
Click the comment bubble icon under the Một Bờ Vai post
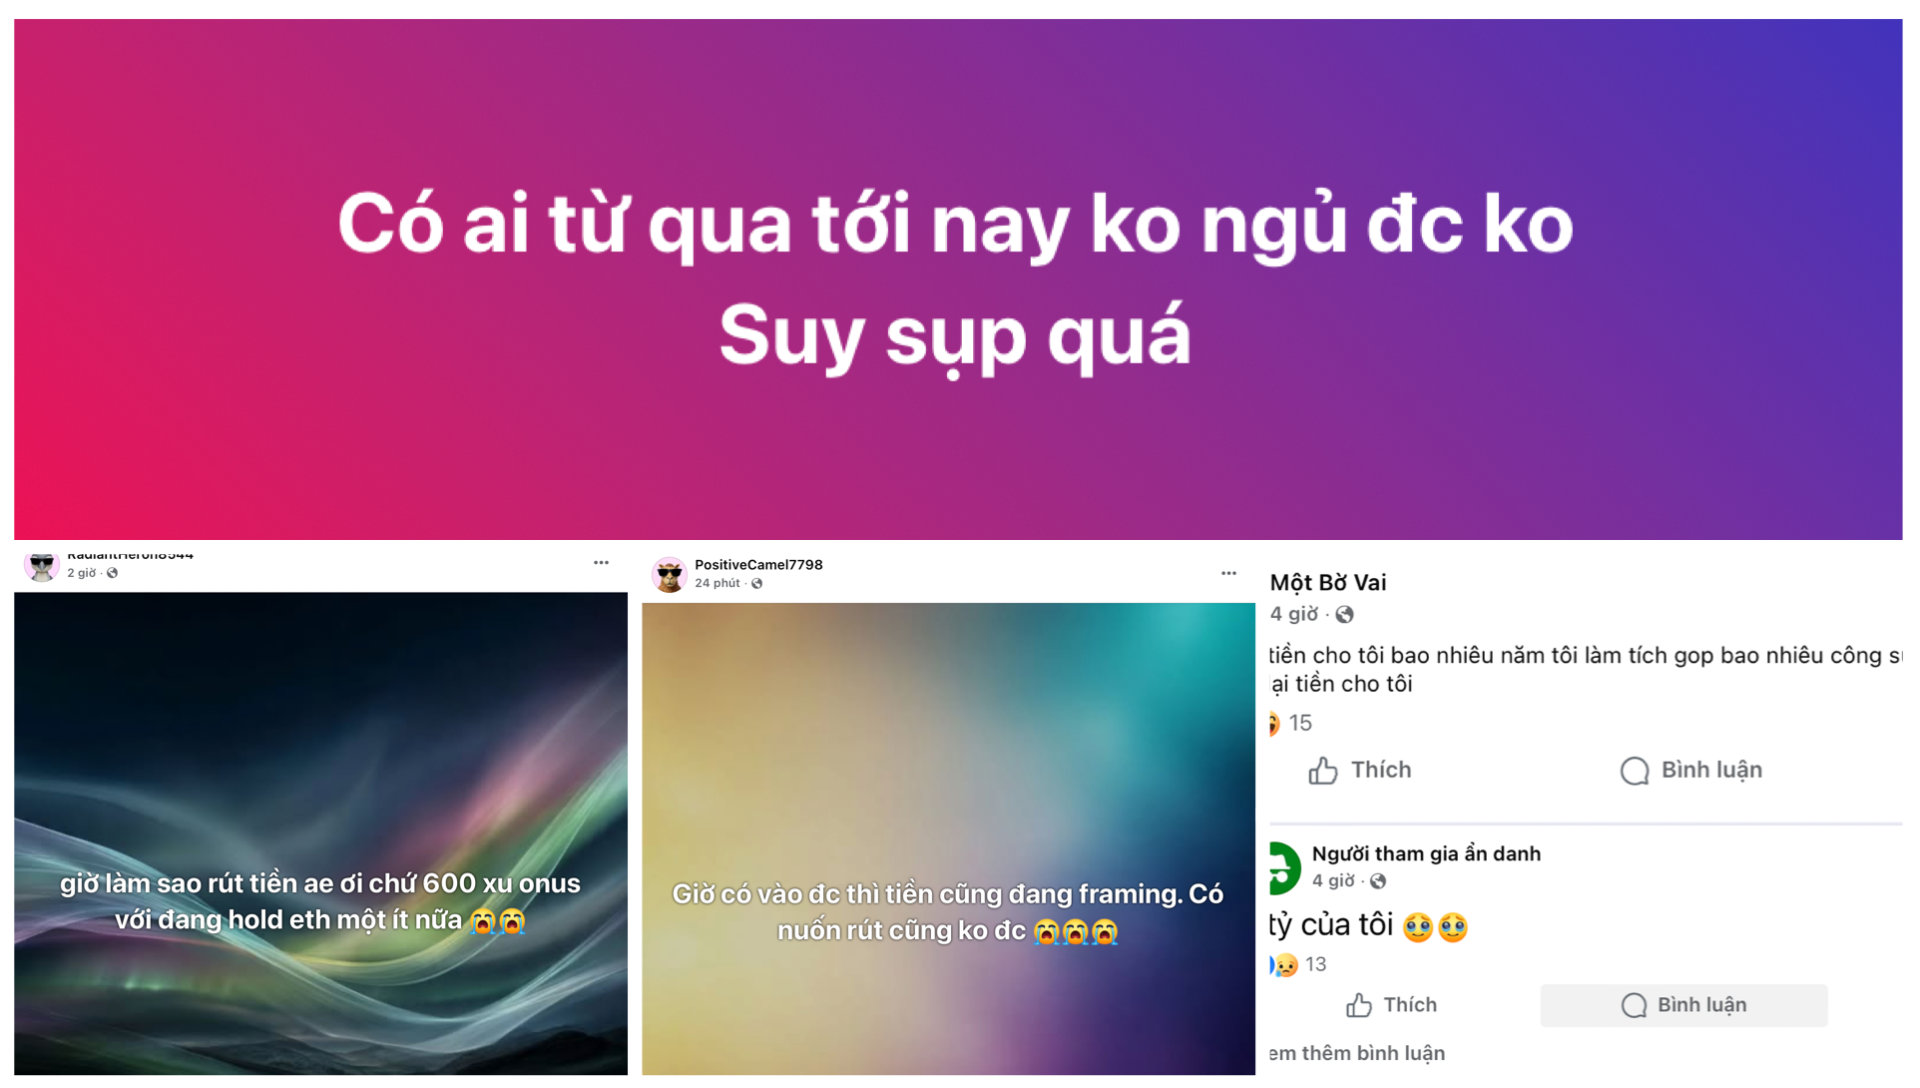(x=1634, y=771)
